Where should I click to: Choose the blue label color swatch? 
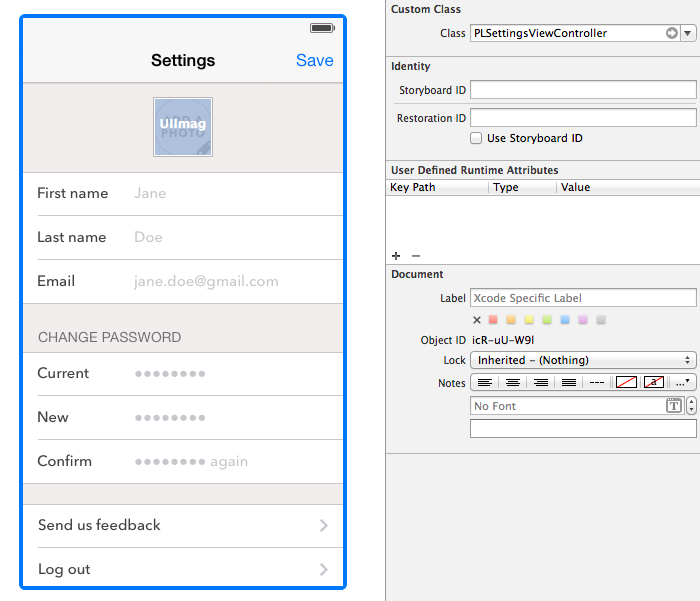565,320
